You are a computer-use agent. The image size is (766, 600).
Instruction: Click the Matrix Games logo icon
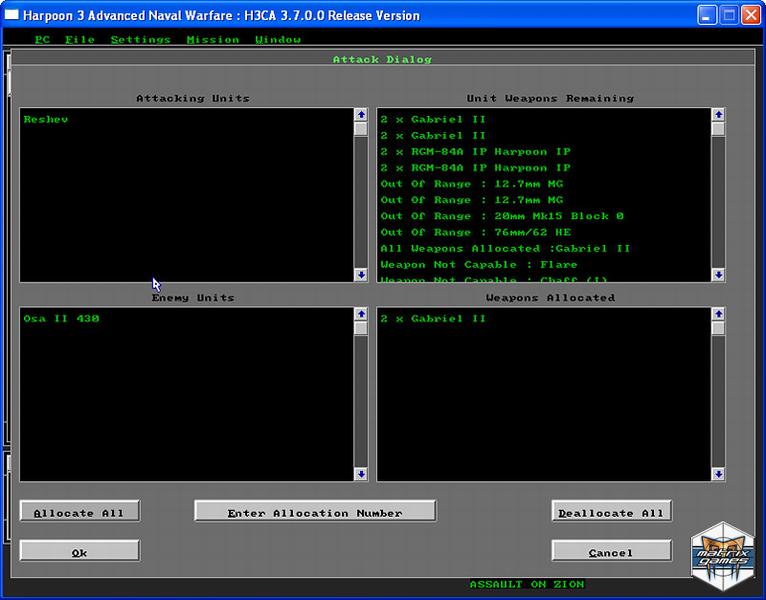[x=723, y=557]
